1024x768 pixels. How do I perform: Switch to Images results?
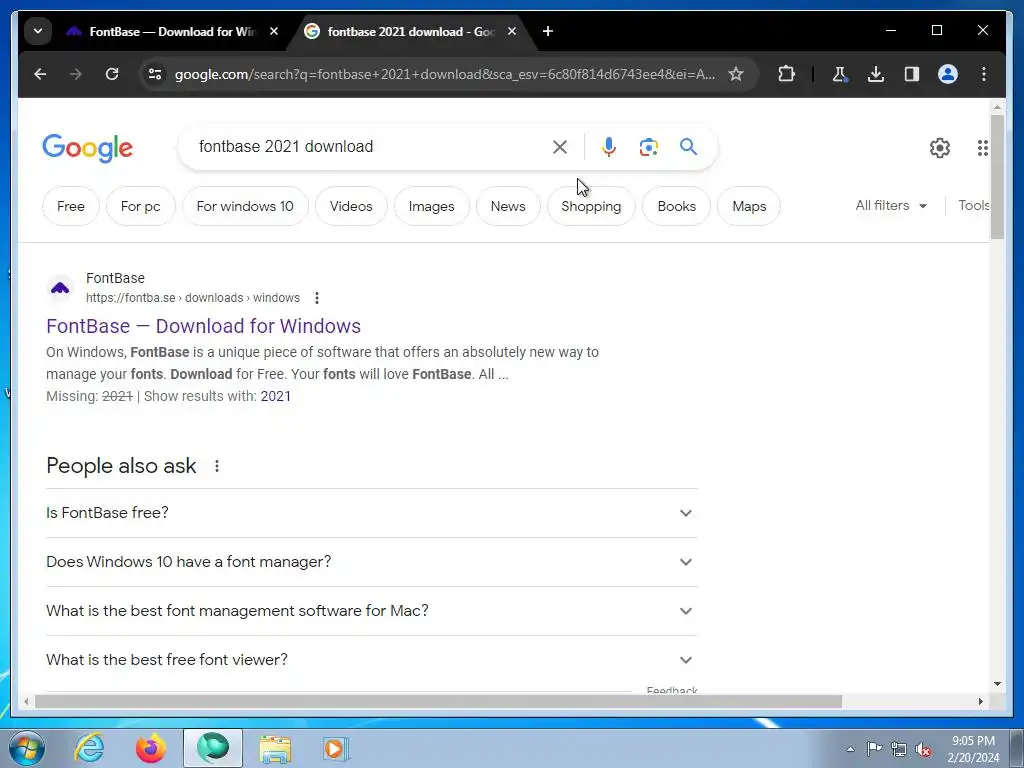click(x=431, y=206)
